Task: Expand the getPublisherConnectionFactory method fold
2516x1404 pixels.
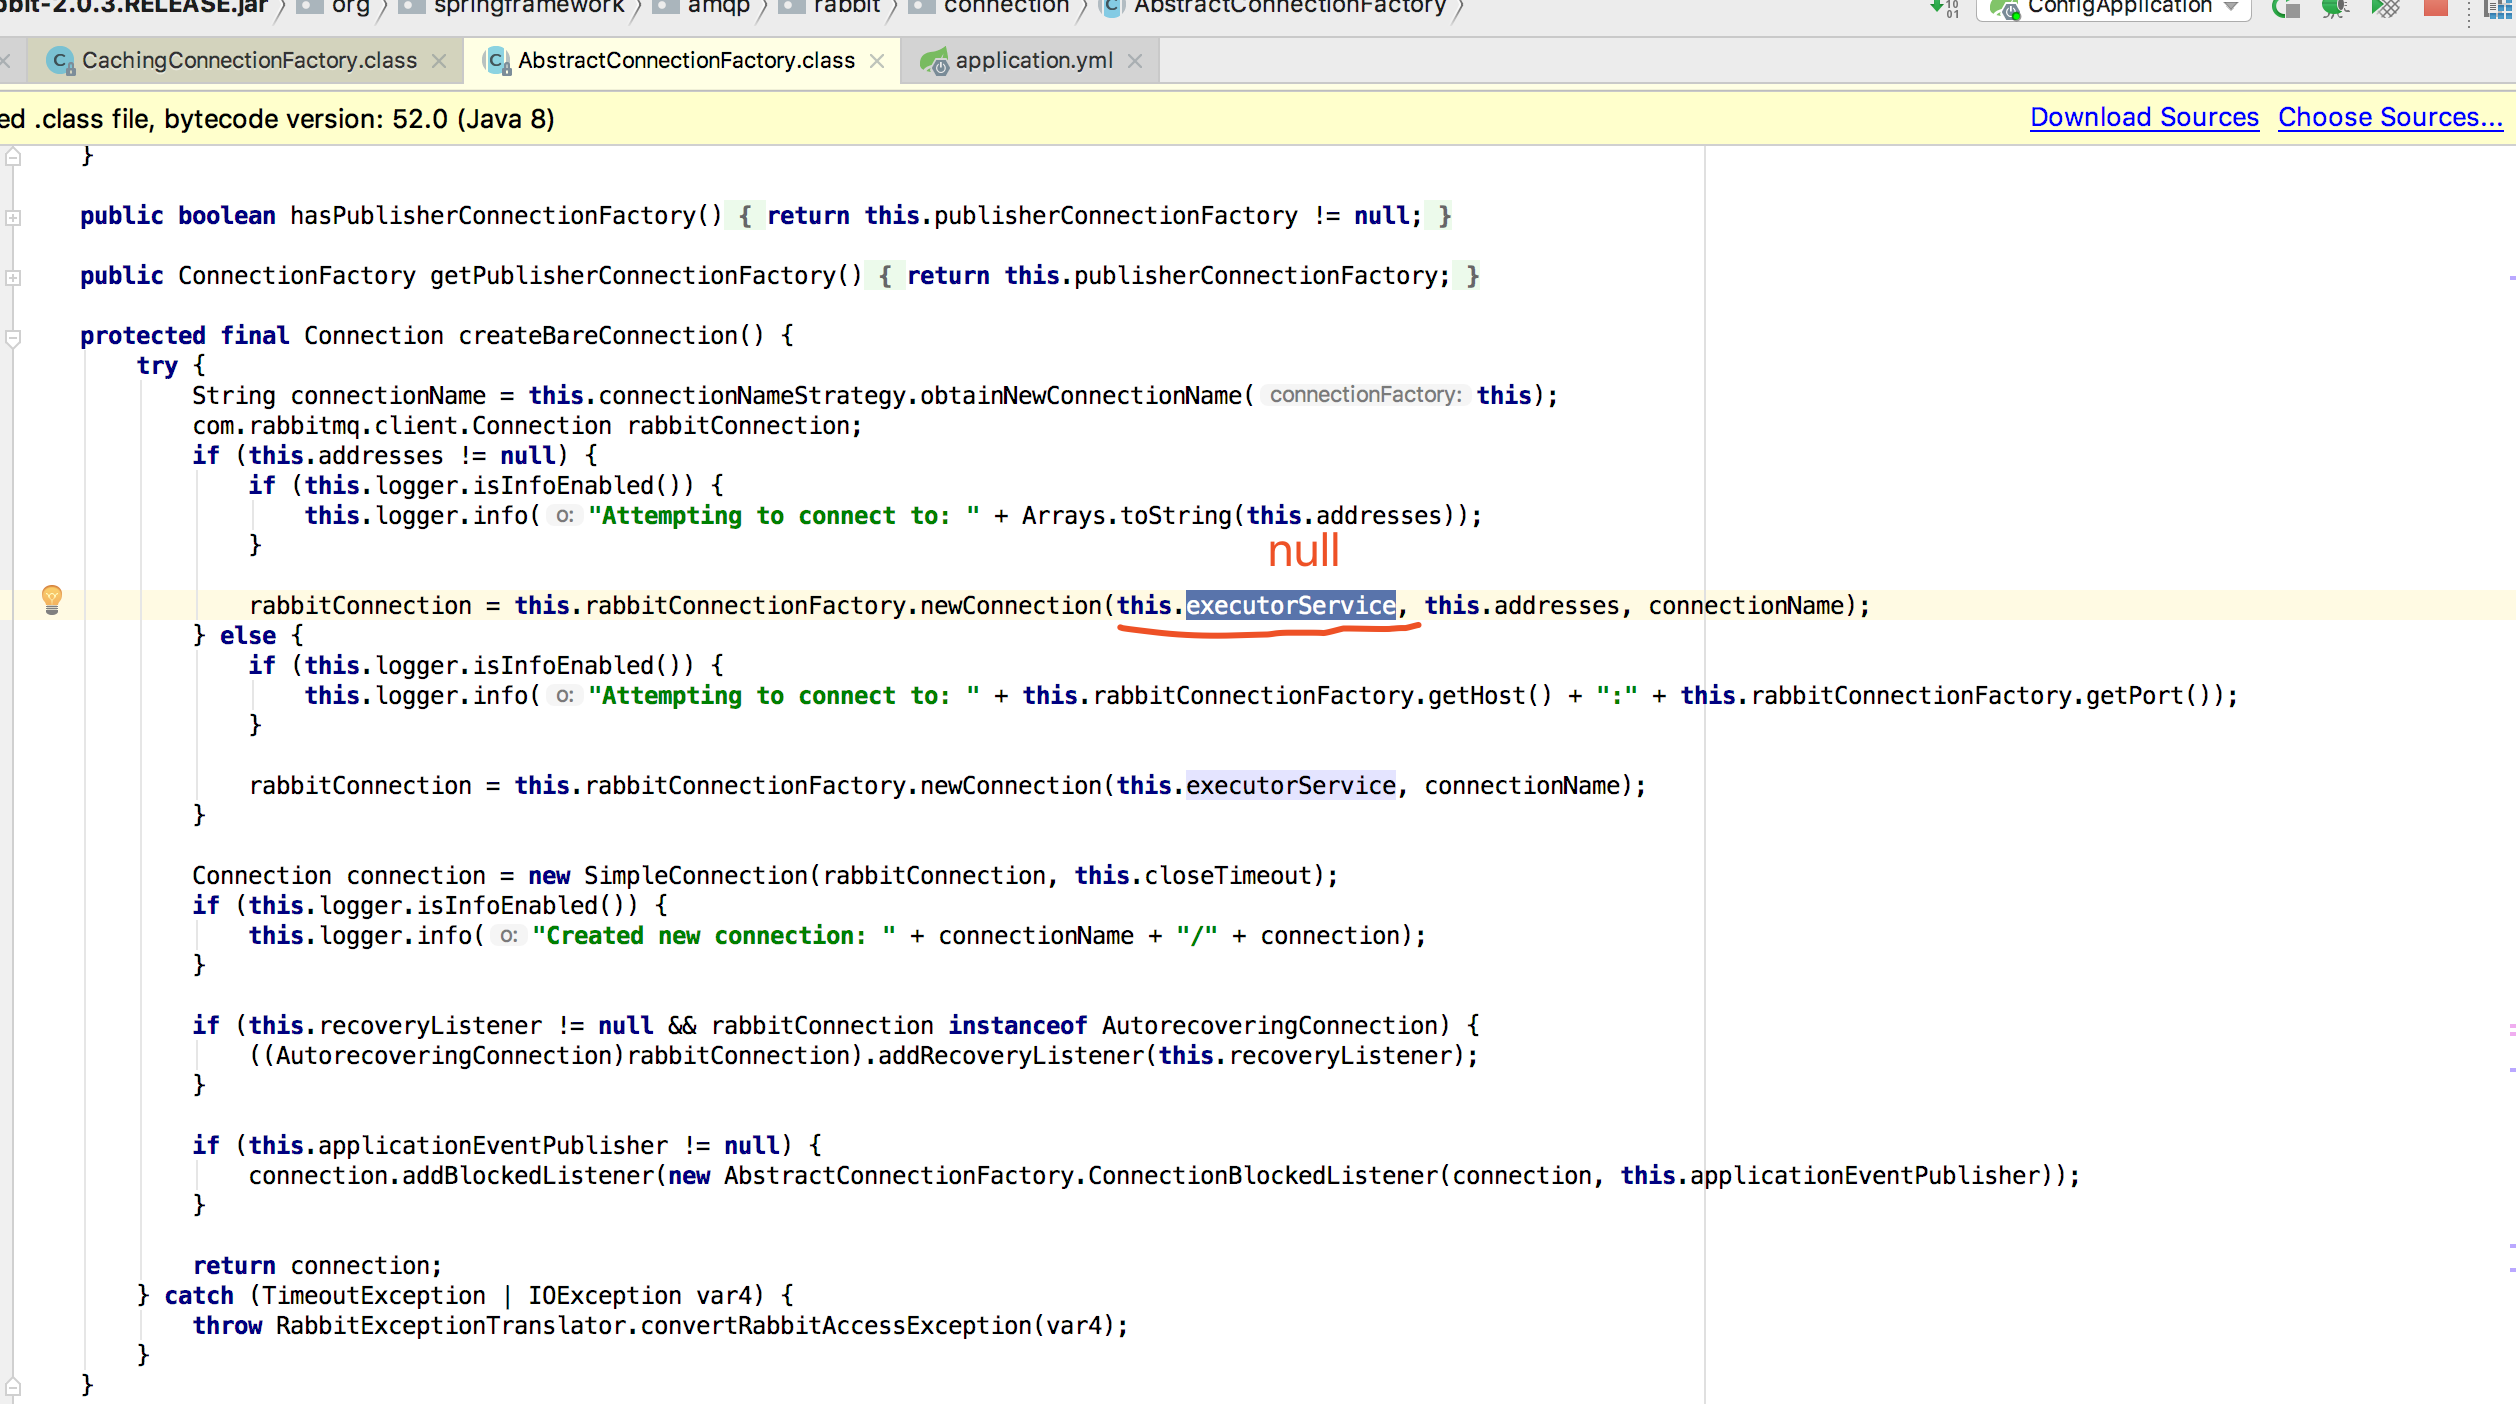Action: pyautogui.click(x=13, y=277)
